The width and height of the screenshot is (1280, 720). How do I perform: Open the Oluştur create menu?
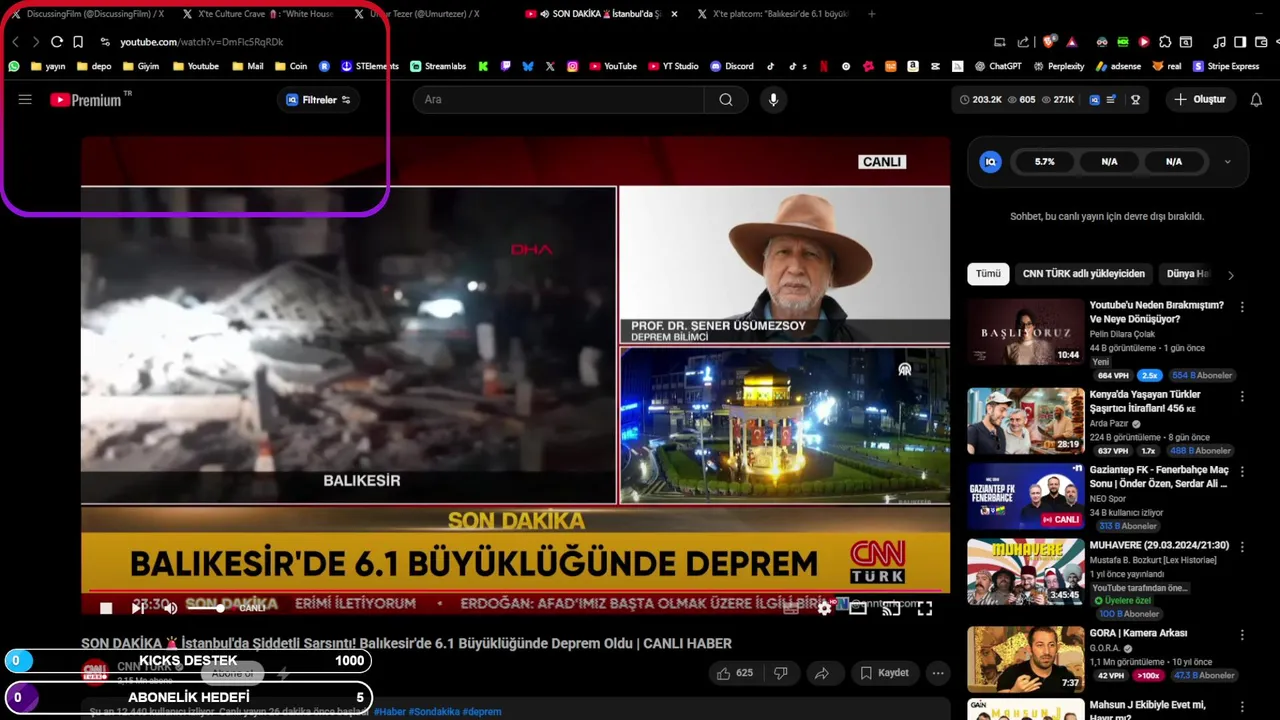coord(1200,100)
